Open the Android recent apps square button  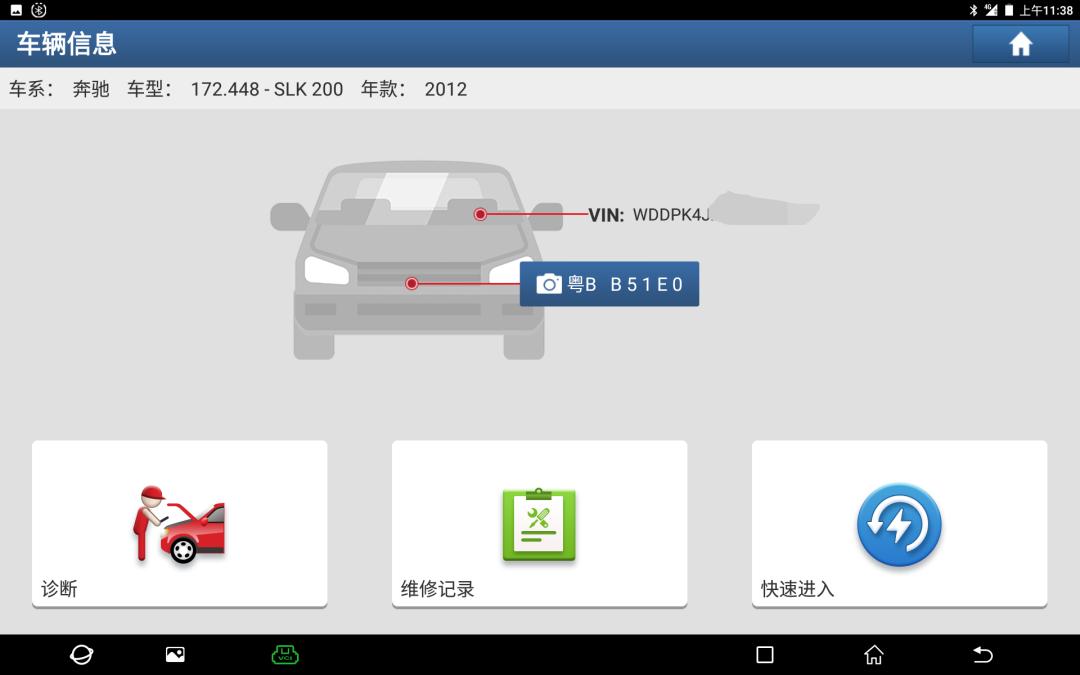coord(765,653)
